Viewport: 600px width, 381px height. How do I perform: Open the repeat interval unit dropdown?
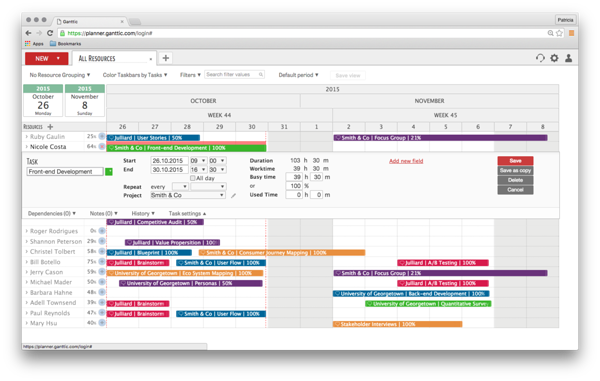[208, 187]
